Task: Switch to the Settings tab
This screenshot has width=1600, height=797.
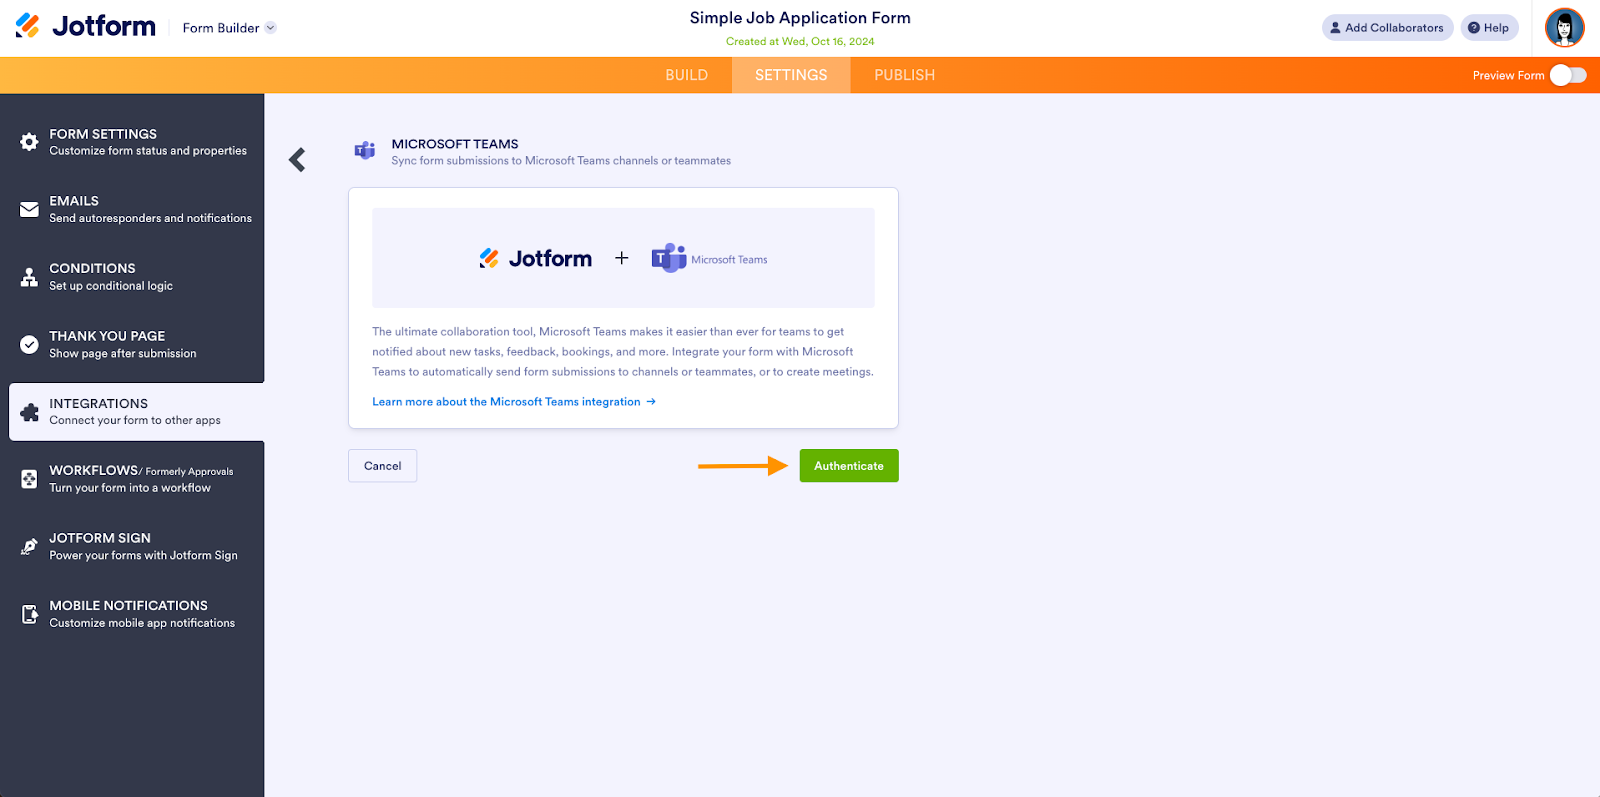Action: 791,75
